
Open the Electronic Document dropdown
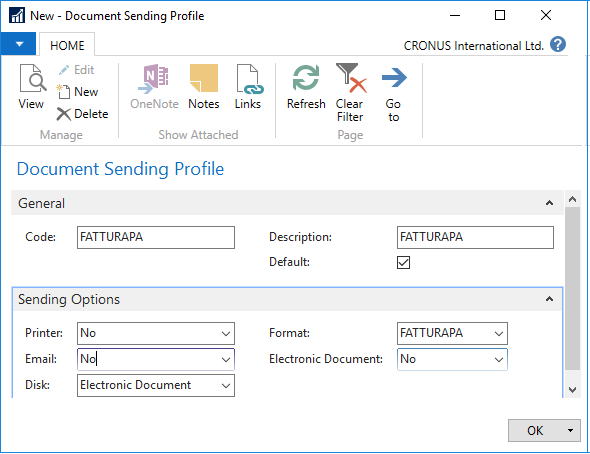[499, 359]
